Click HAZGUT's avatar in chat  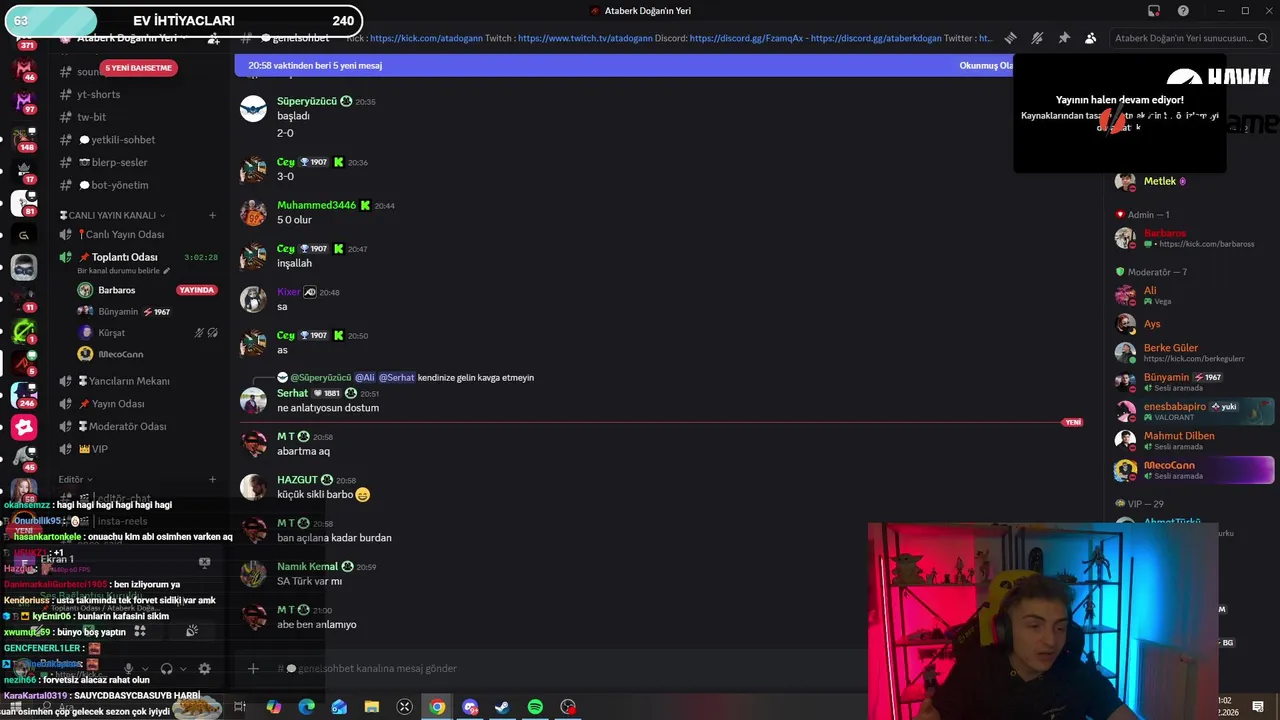pyautogui.click(x=253, y=486)
